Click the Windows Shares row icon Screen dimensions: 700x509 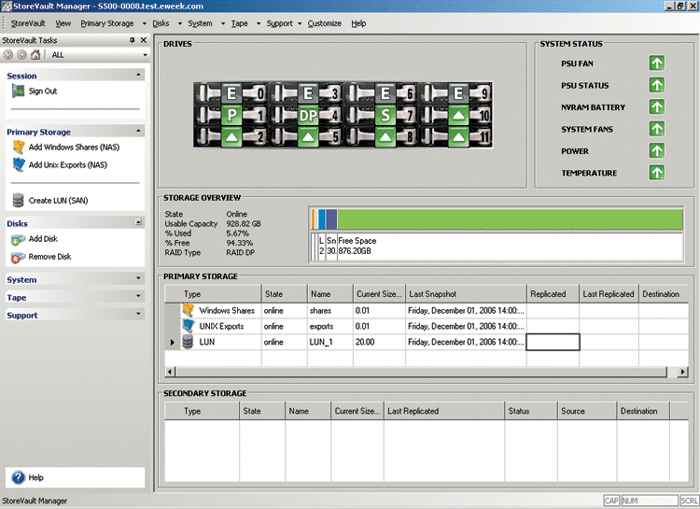pyautogui.click(x=188, y=310)
